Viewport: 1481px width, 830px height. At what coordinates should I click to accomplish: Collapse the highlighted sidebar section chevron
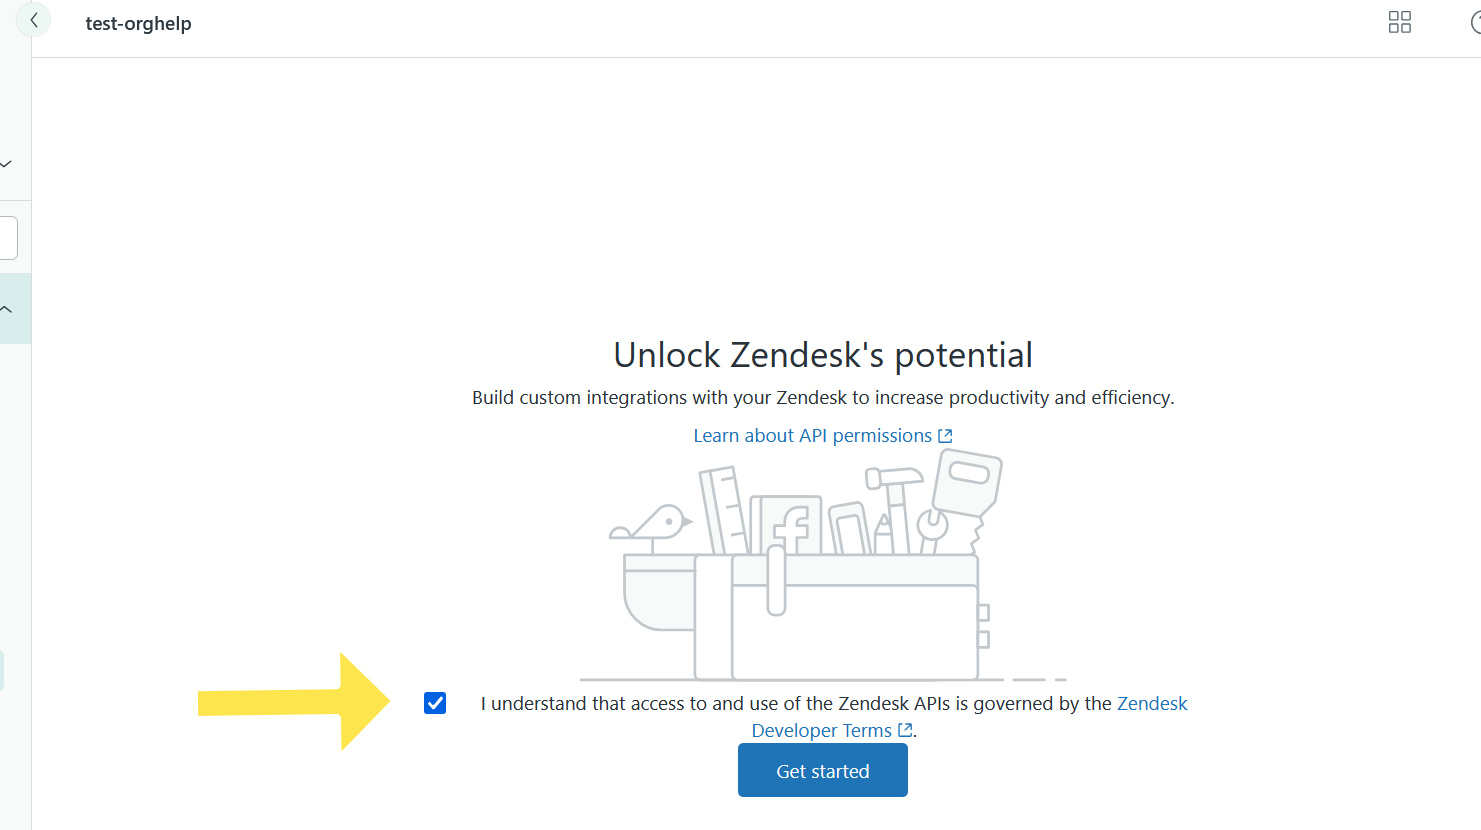pos(6,309)
